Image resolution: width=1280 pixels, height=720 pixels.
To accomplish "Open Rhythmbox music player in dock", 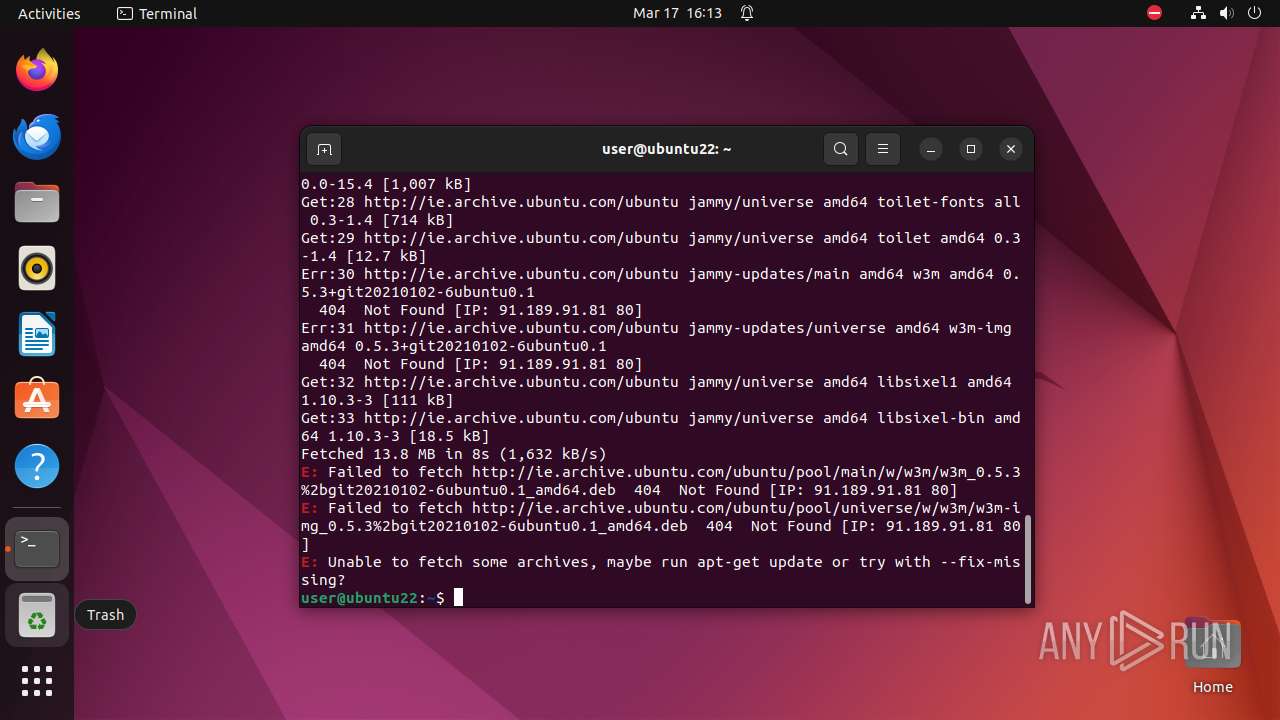I will pyautogui.click(x=37, y=268).
